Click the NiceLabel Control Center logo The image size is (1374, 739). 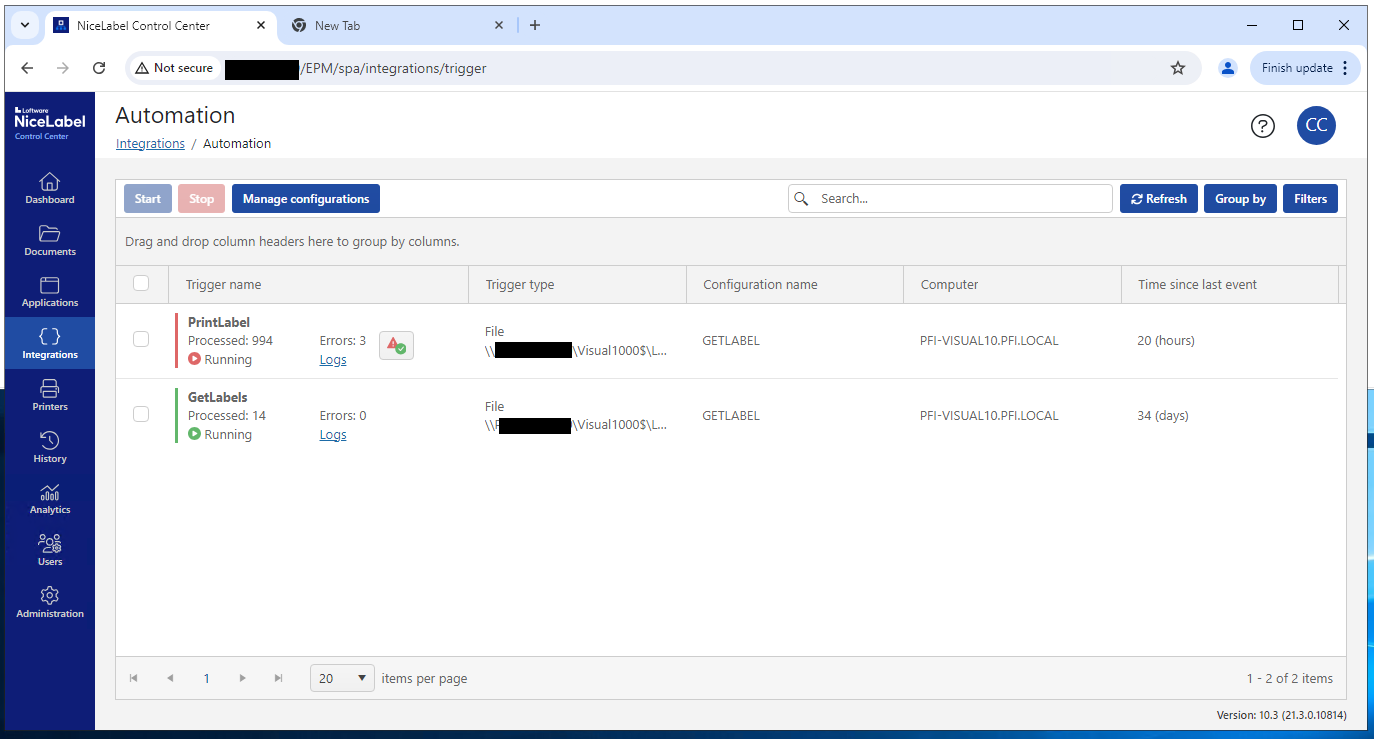tap(49, 123)
